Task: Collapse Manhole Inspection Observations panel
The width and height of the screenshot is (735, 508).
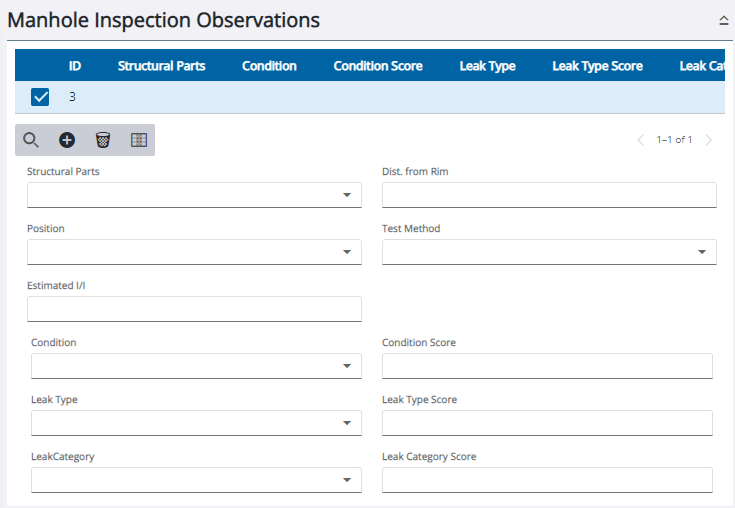Action: pos(723,20)
